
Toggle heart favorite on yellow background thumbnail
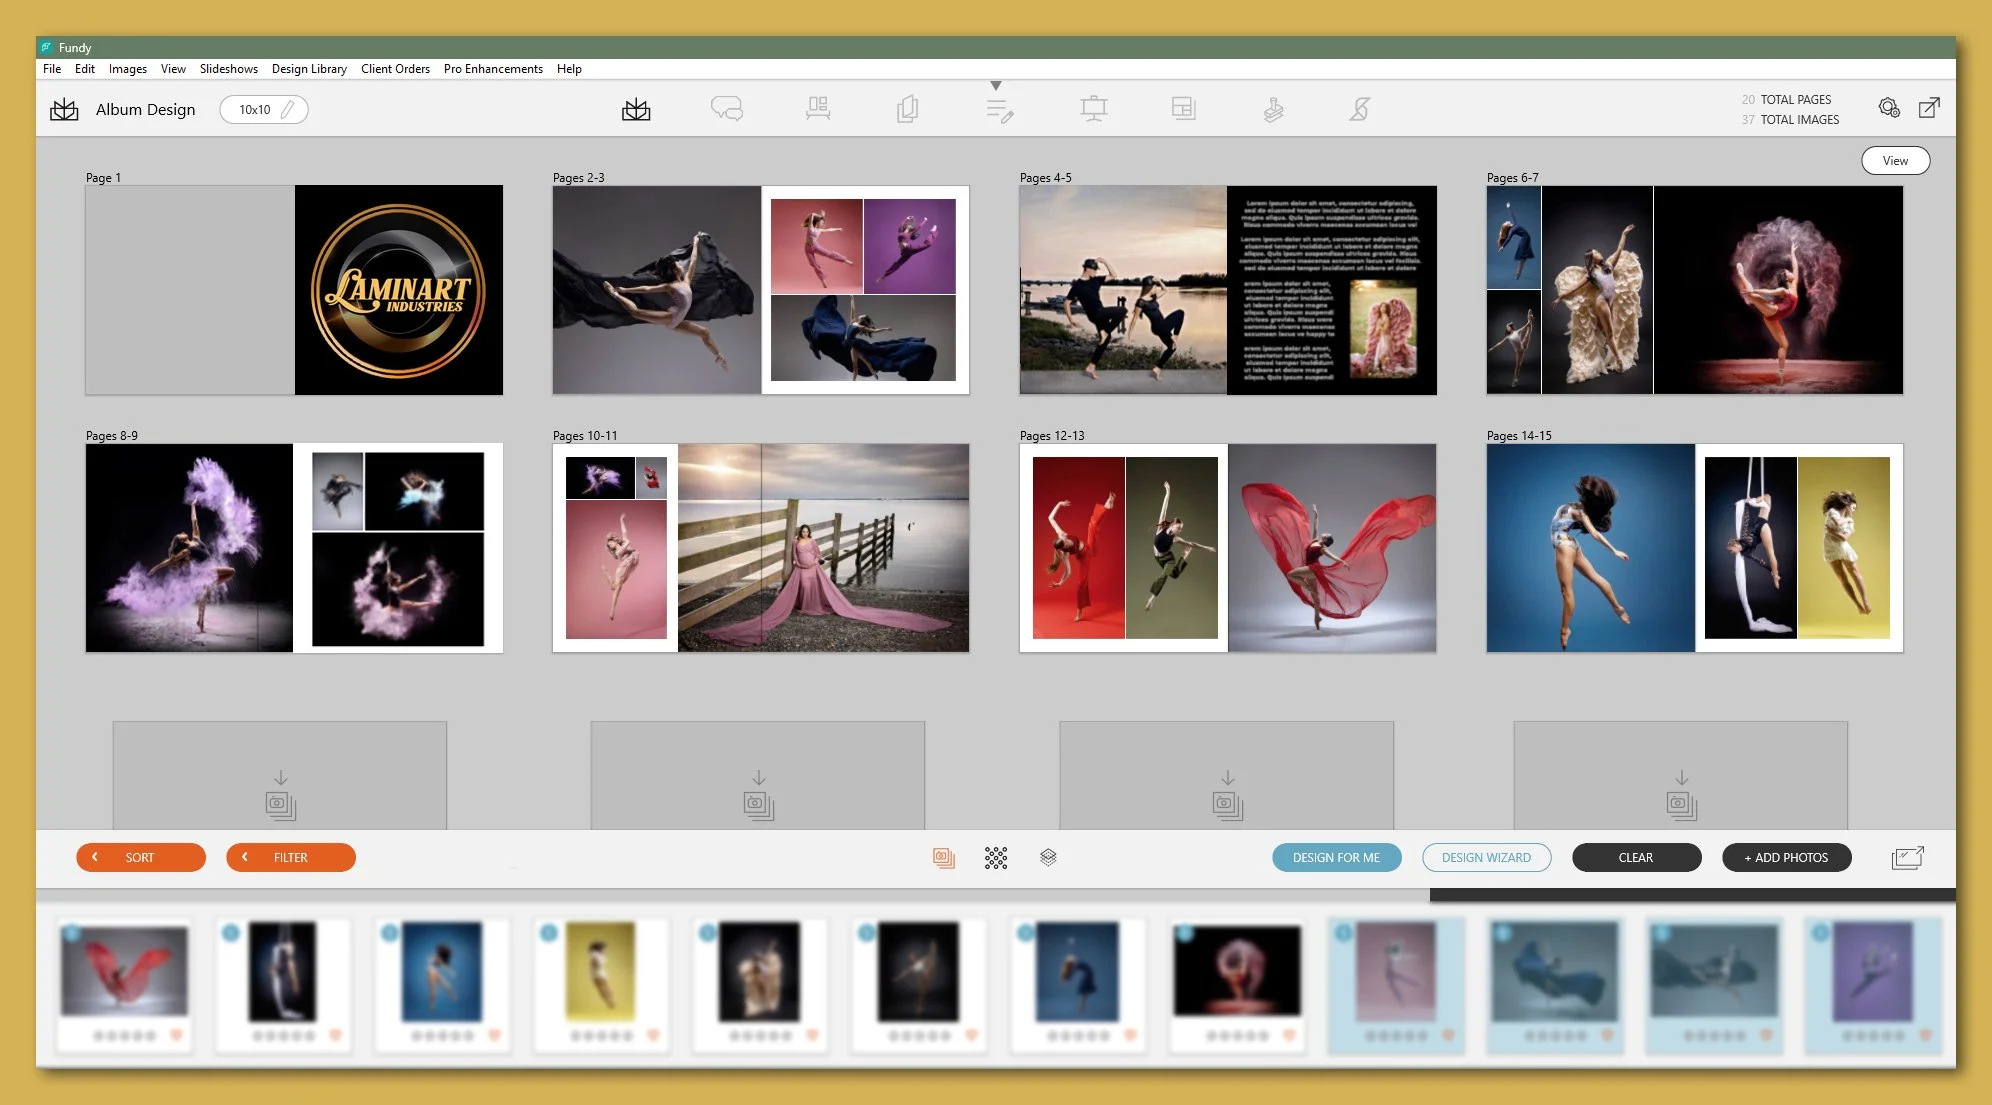(x=654, y=1035)
